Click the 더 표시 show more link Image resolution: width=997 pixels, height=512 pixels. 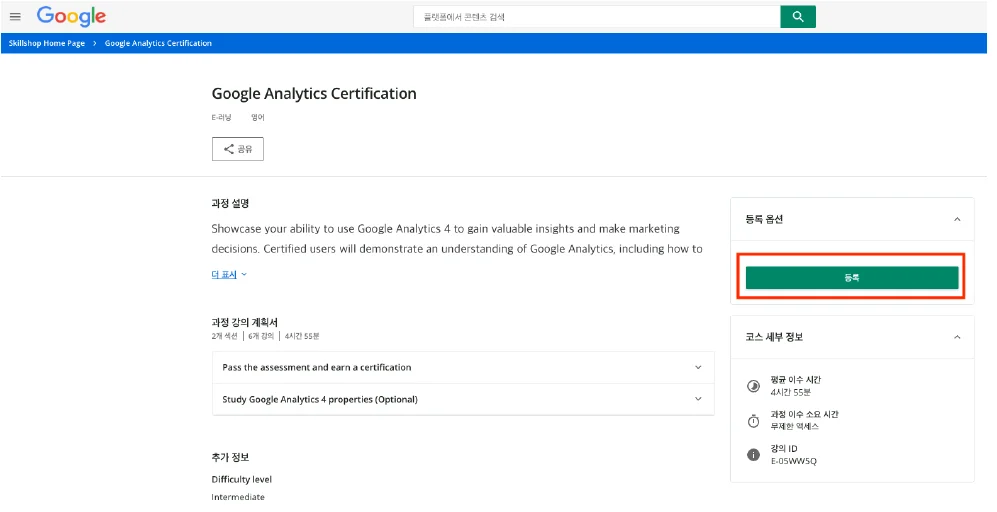224,275
